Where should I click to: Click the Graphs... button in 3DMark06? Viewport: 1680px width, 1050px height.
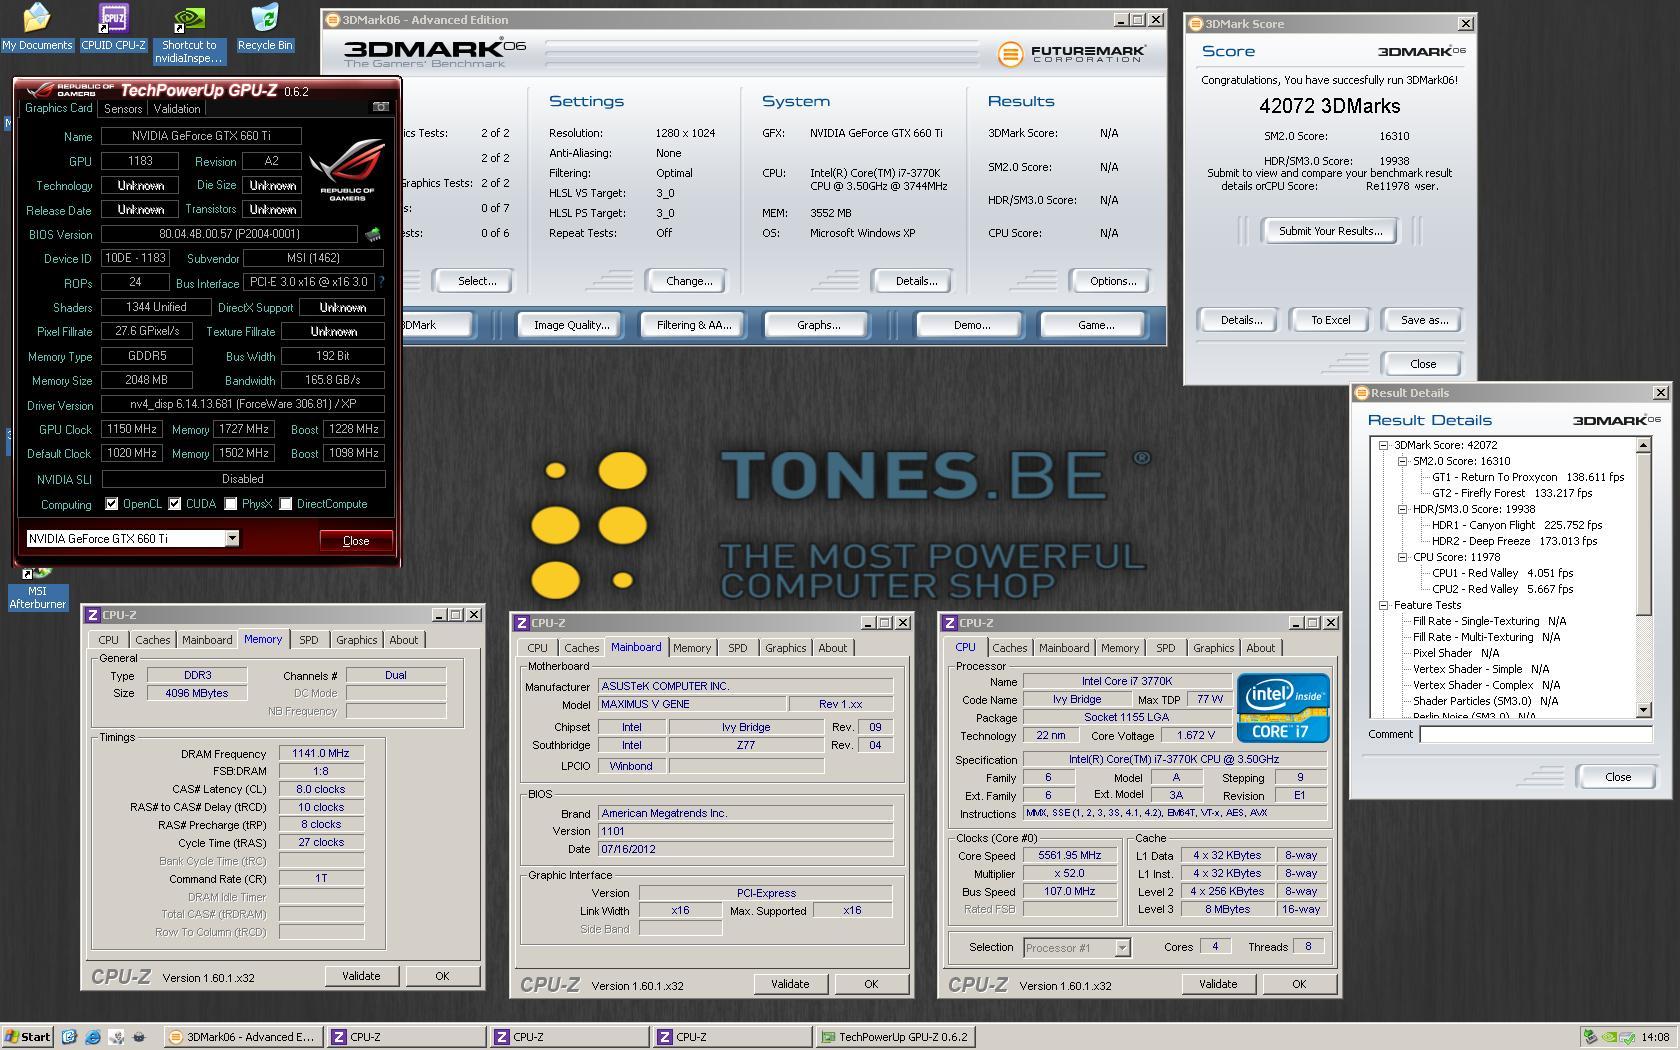pos(818,325)
